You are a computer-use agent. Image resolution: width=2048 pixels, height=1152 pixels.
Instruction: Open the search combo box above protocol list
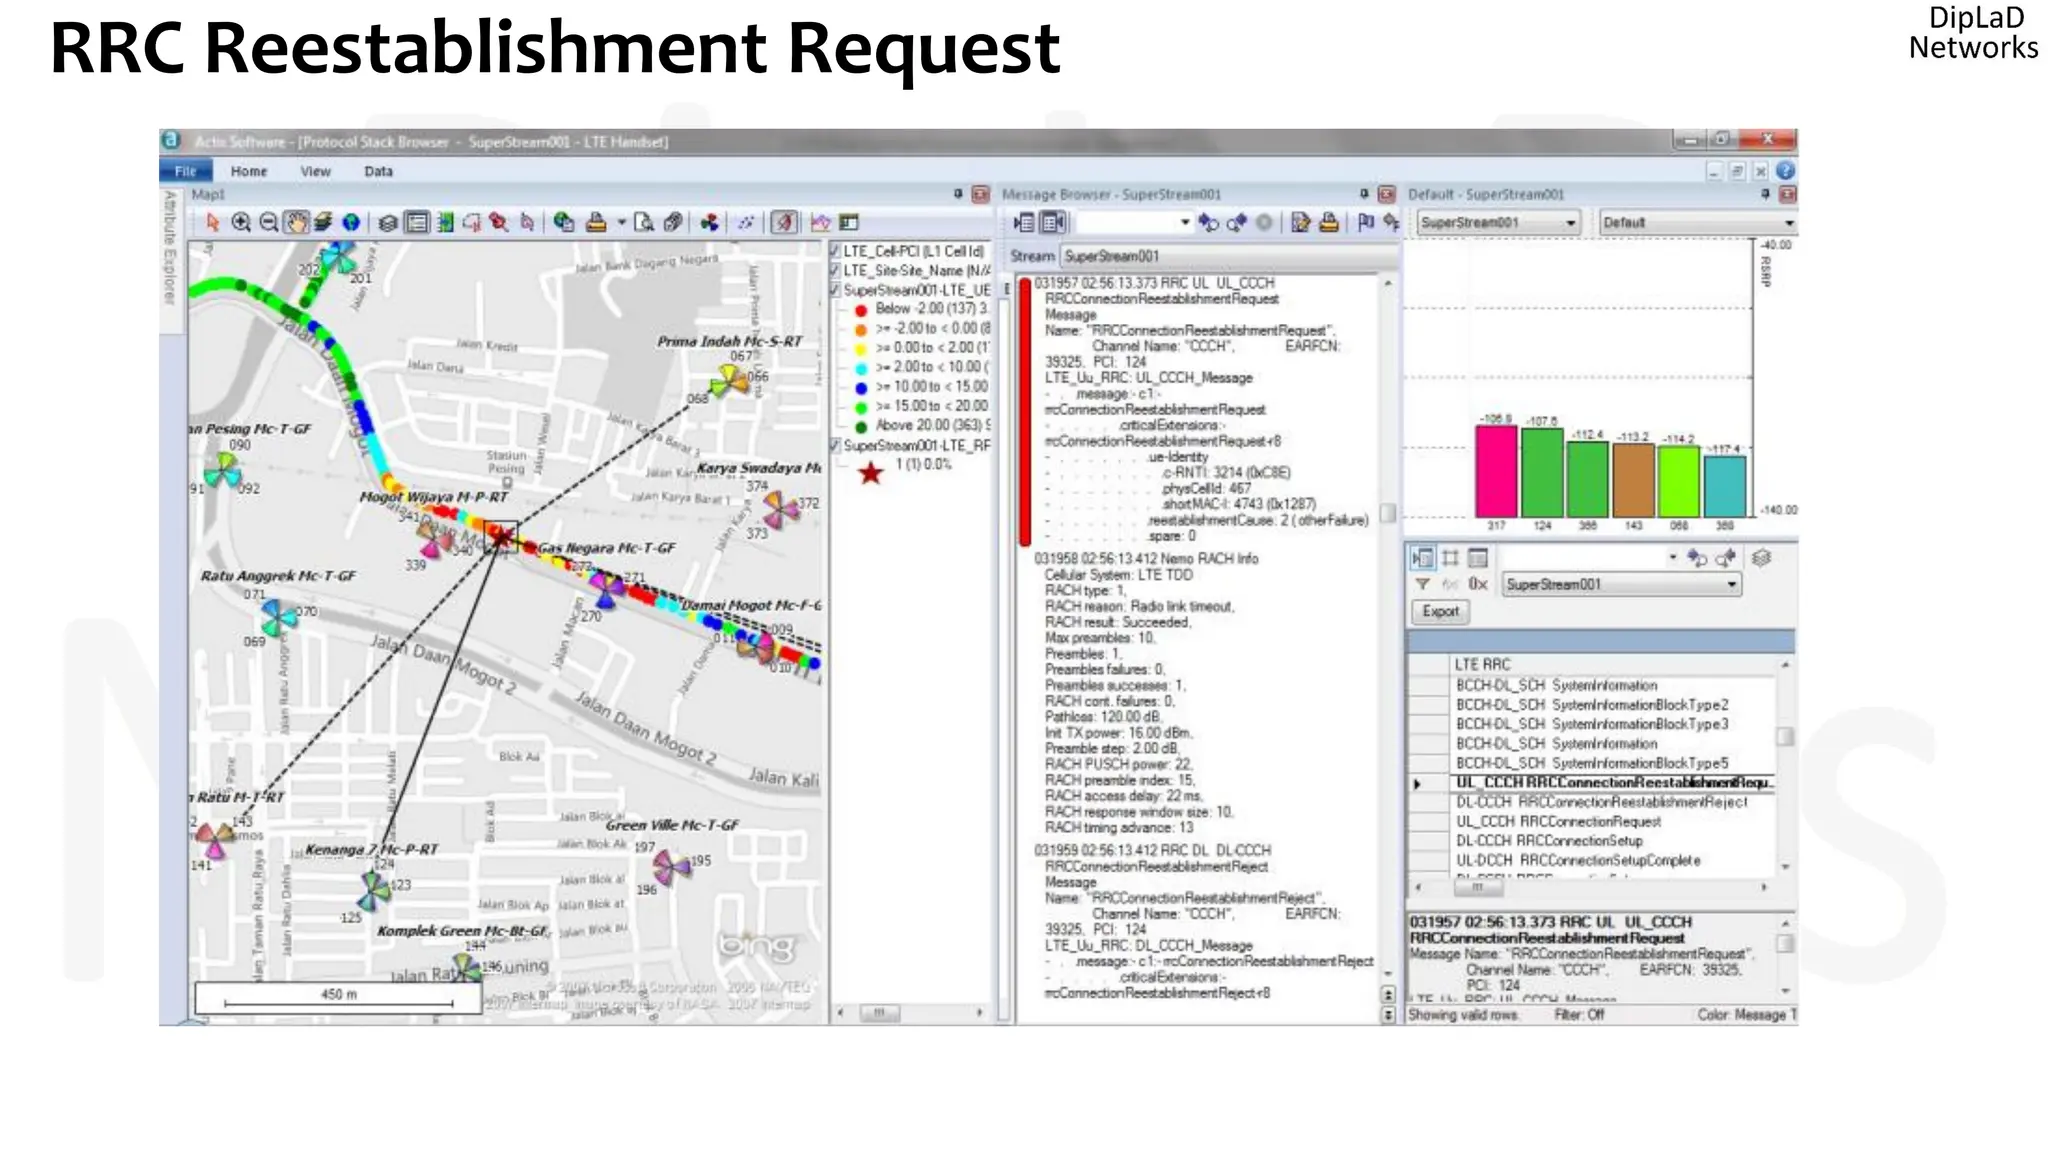1590,558
